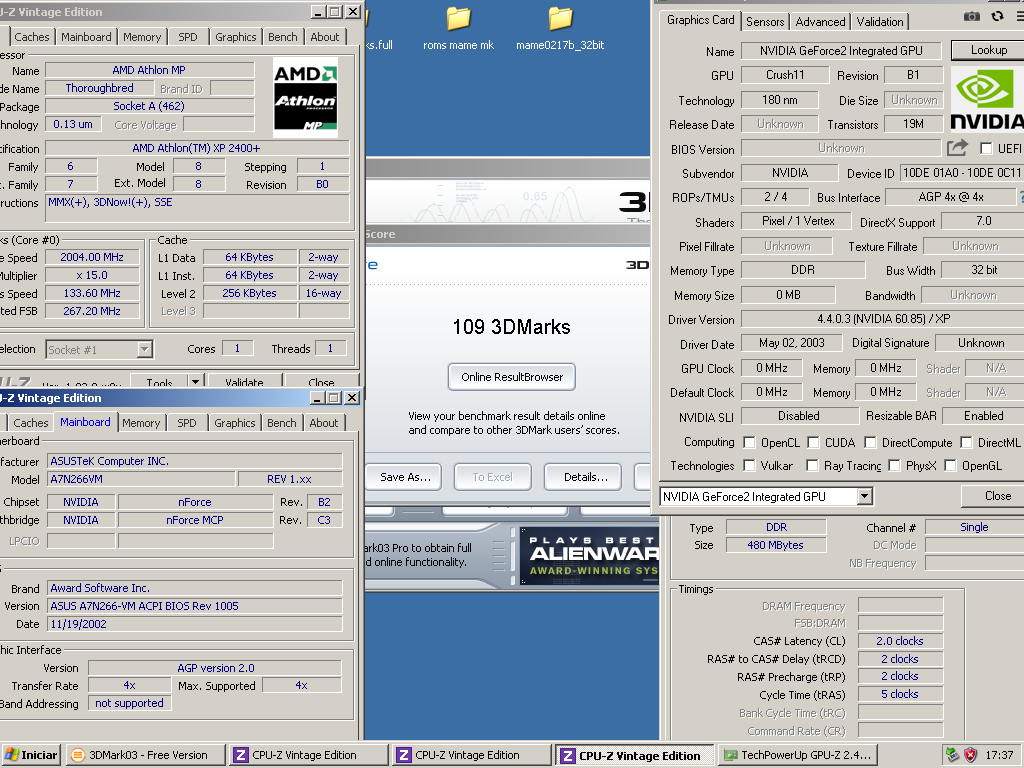Screen dimensions: 1024x768
Task: Toggle the DirectML checkbox
Action: [966, 443]
